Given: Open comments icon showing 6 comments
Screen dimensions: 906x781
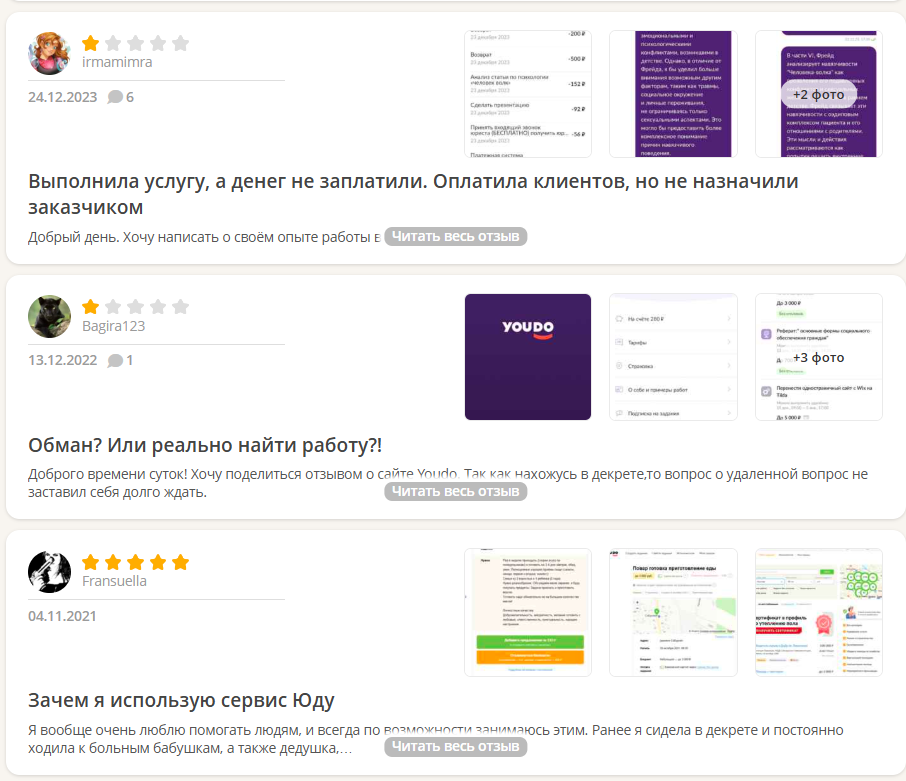Looking at the screenshot, I should (120, 97).
